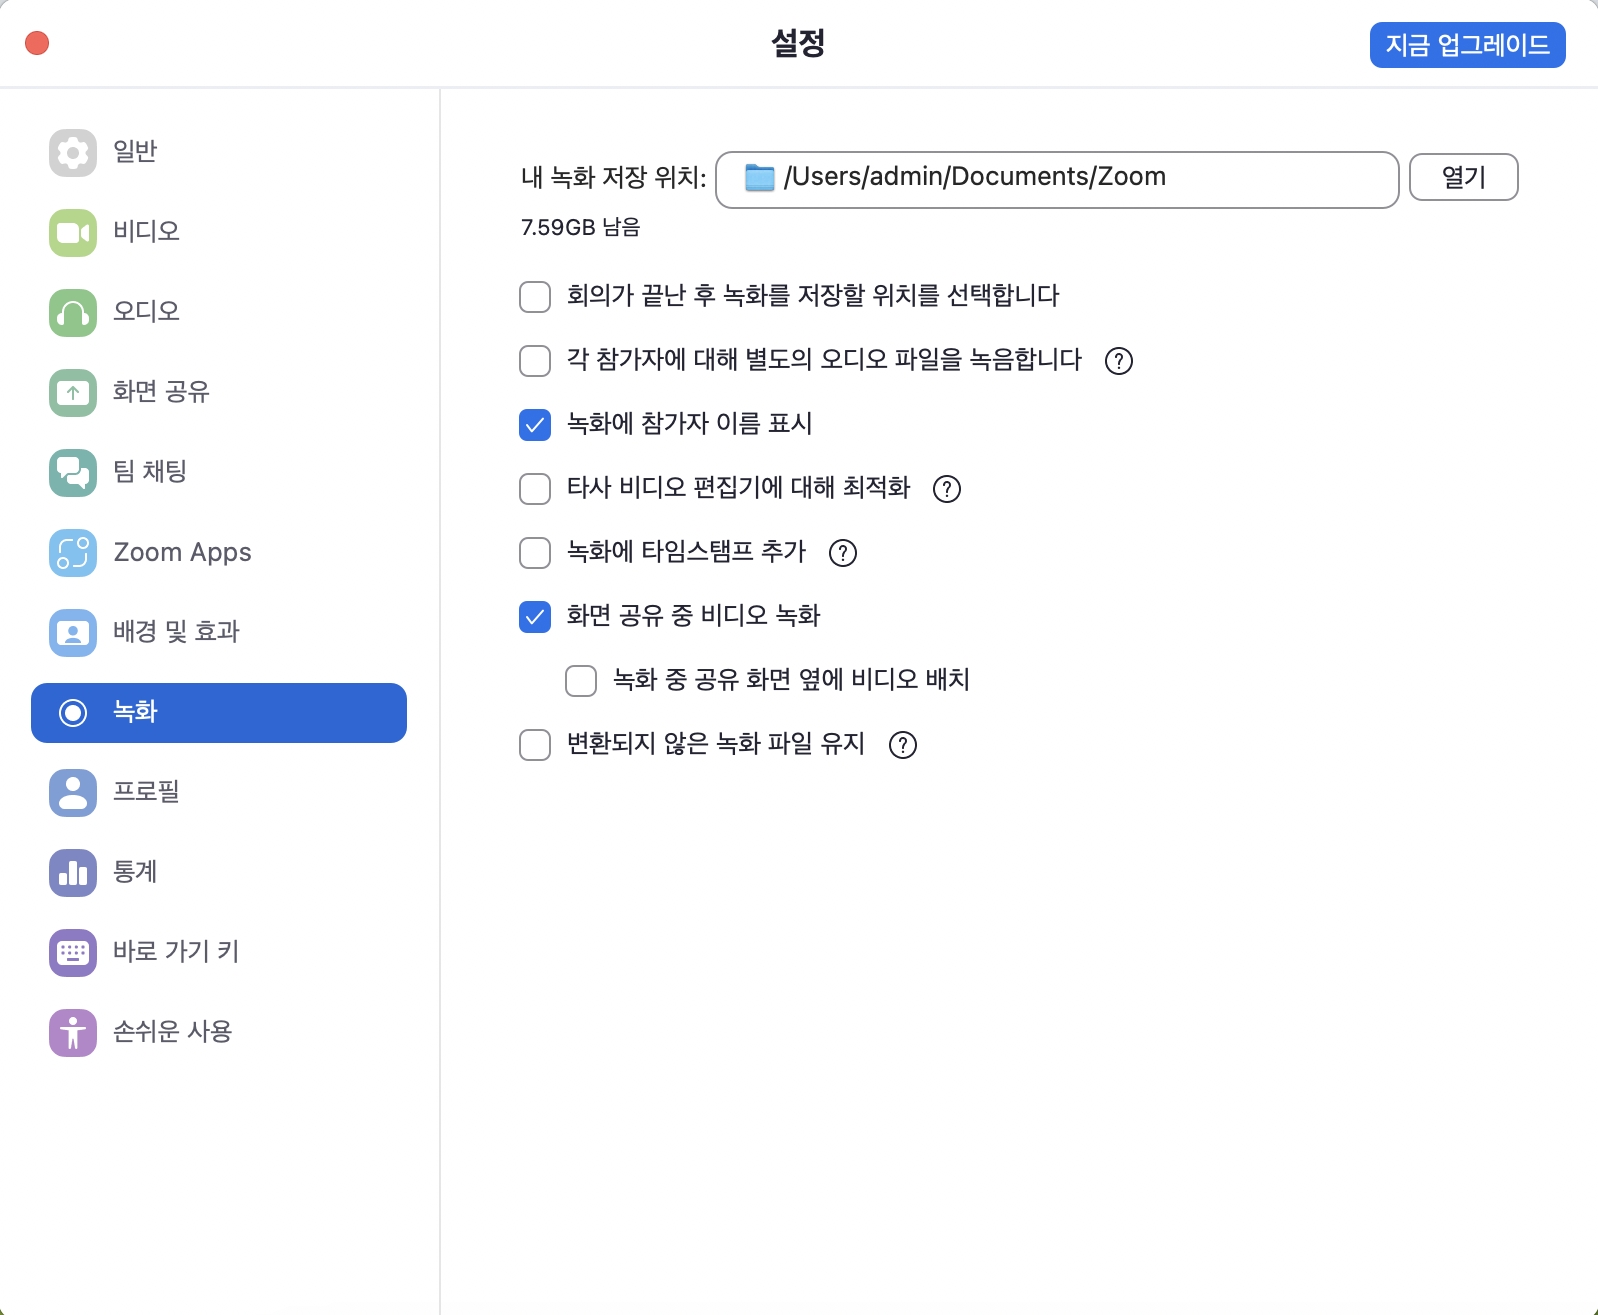This screenshot has width=1598, height=1315.
Task: Enable 타사 비디오 편집기에 대해 최적화 checkbox
Action: (535, 489)
